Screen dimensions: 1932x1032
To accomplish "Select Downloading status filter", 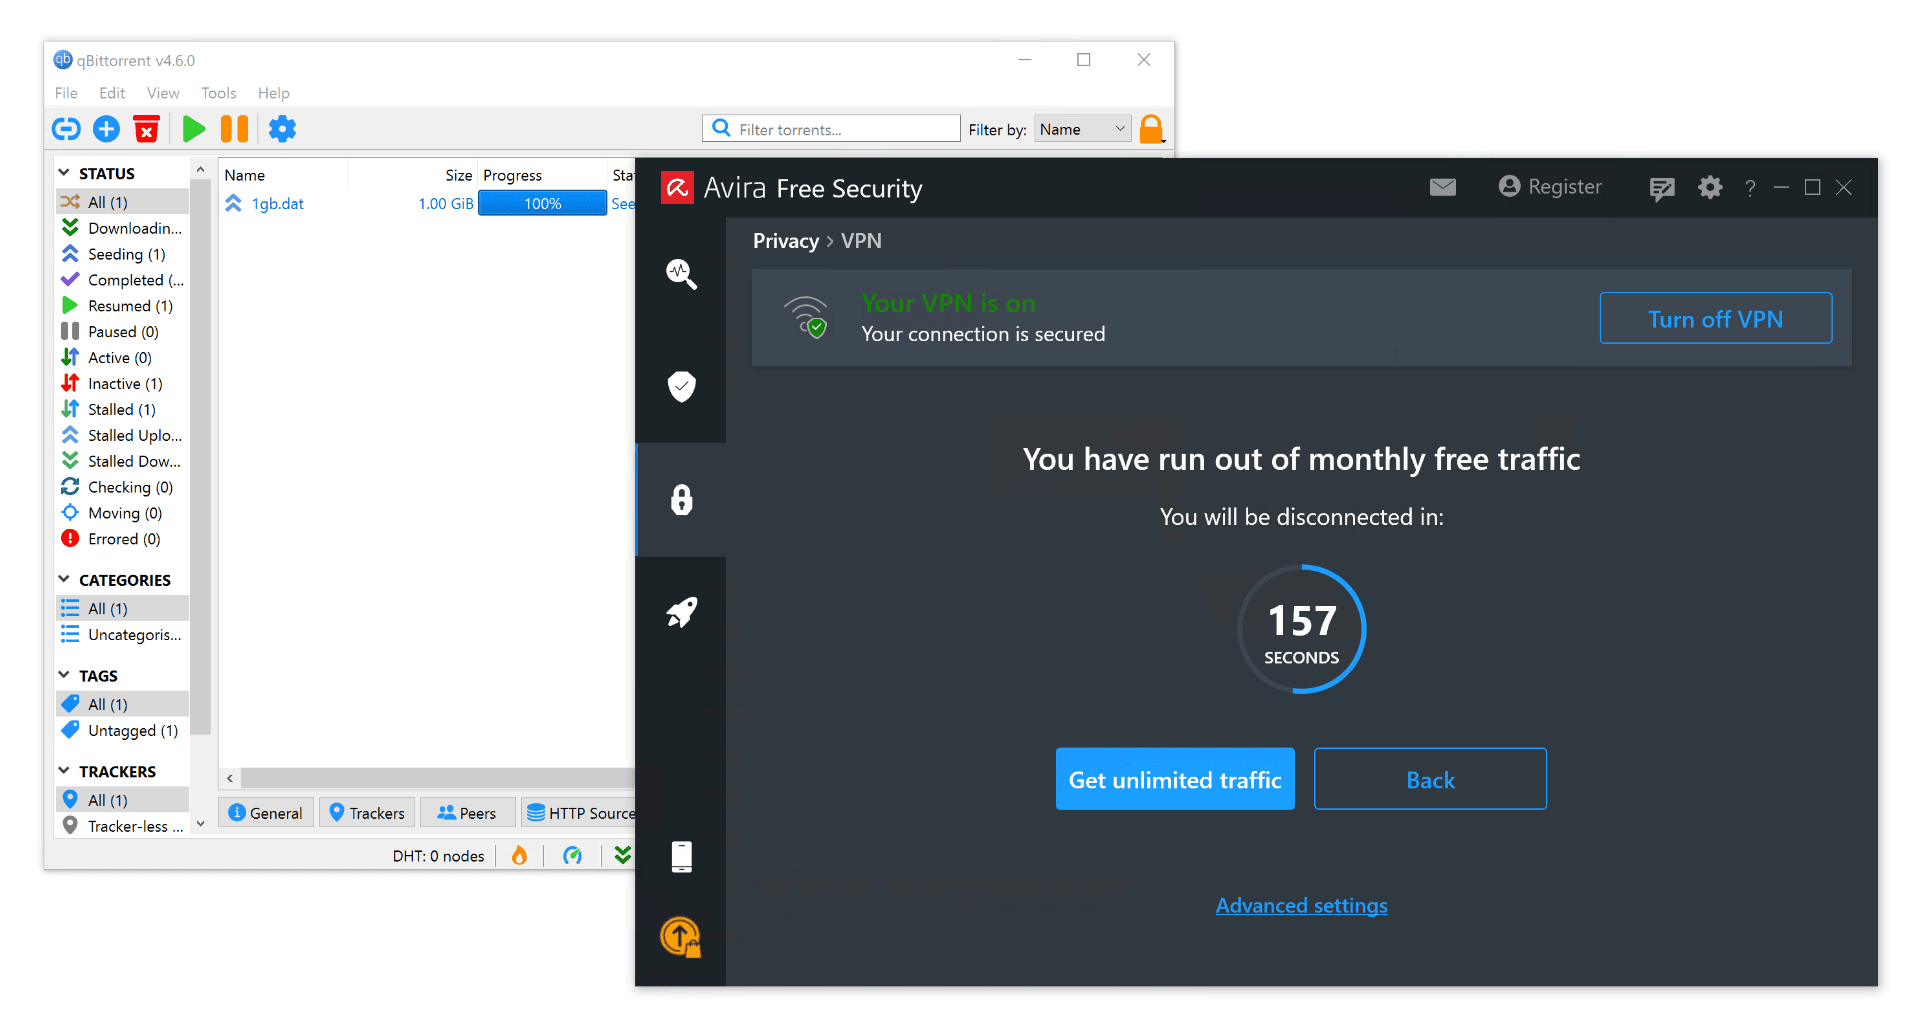I will pyautogui.click(x=123, y=228).
